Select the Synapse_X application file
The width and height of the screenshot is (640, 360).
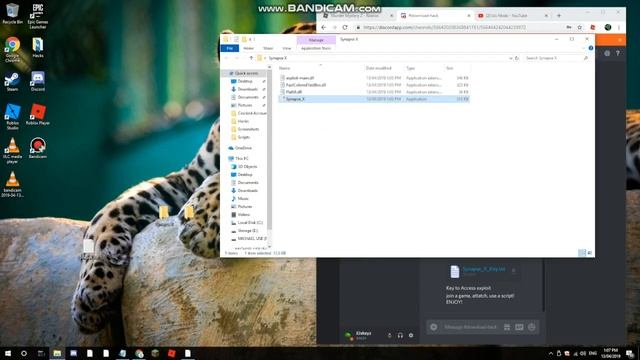point(374,99)
